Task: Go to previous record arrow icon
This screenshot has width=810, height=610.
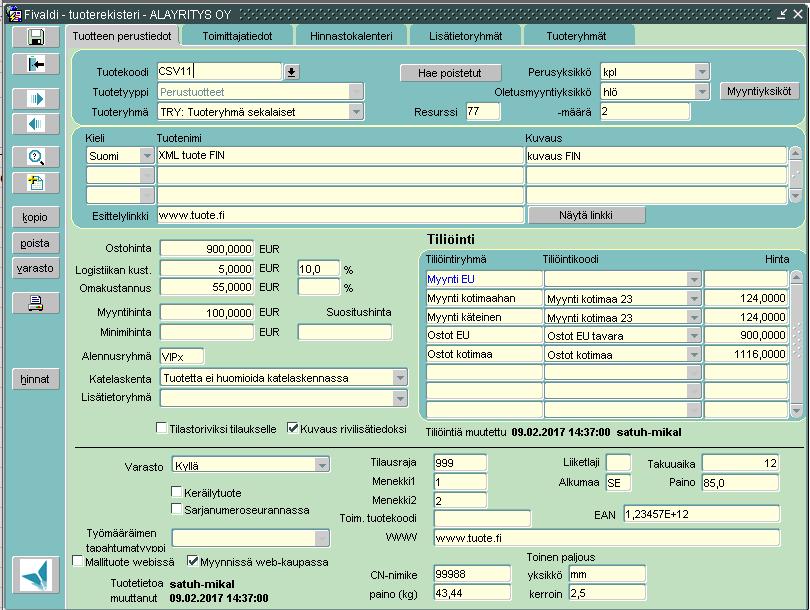Action: coord(36,124)
